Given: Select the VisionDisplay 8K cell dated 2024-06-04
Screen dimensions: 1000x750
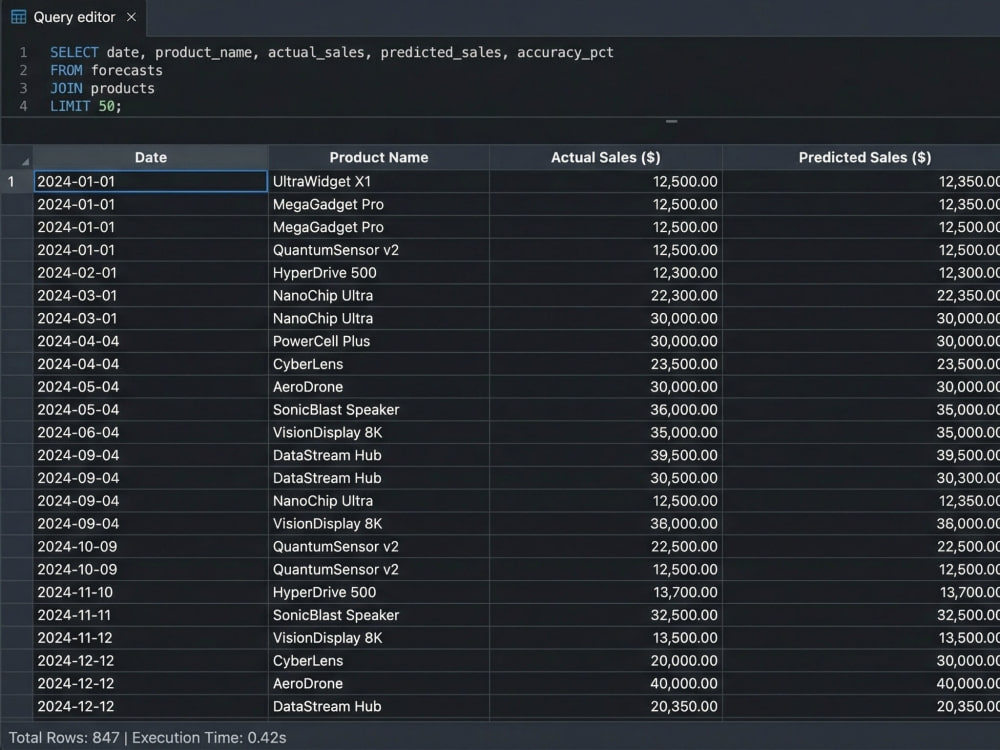Looking at the screenshot, I should 379,432.
